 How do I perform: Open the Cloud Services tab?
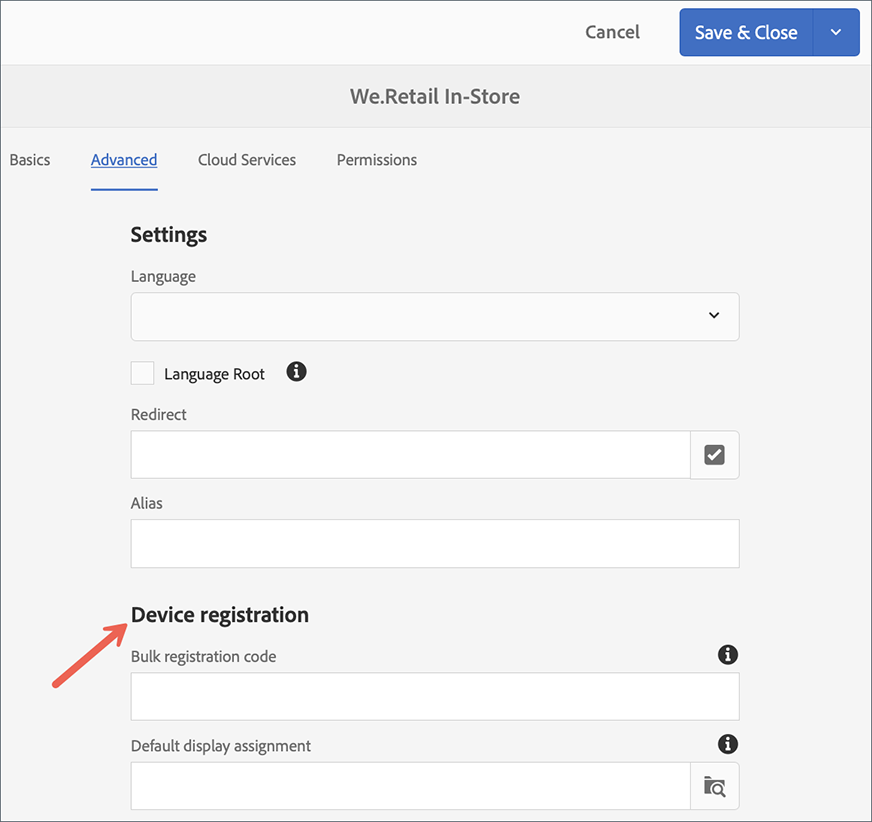point(247,160)
